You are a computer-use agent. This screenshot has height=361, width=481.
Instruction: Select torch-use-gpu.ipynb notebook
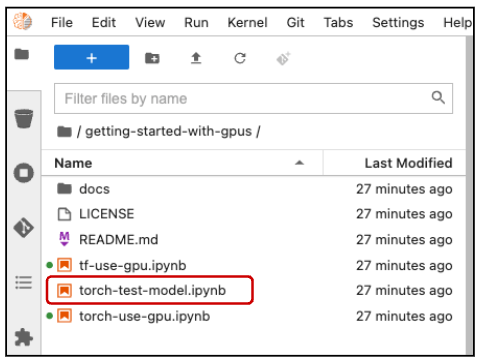tap(253, 316)
